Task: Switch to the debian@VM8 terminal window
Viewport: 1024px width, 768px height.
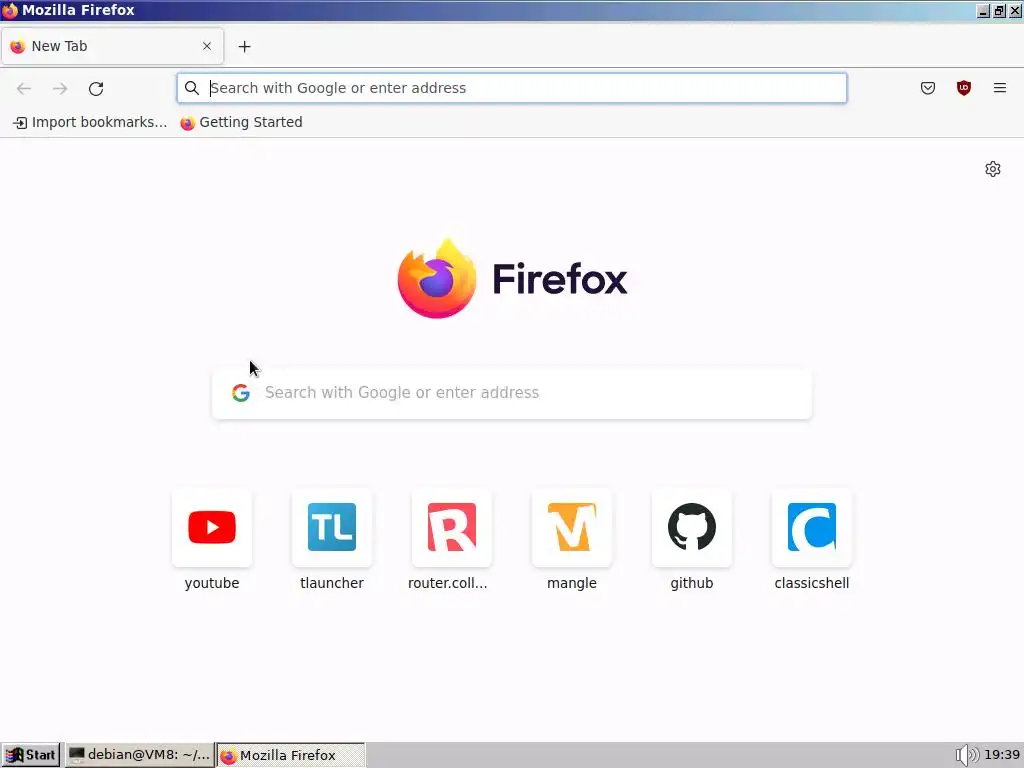Action: tap(140, 755)
